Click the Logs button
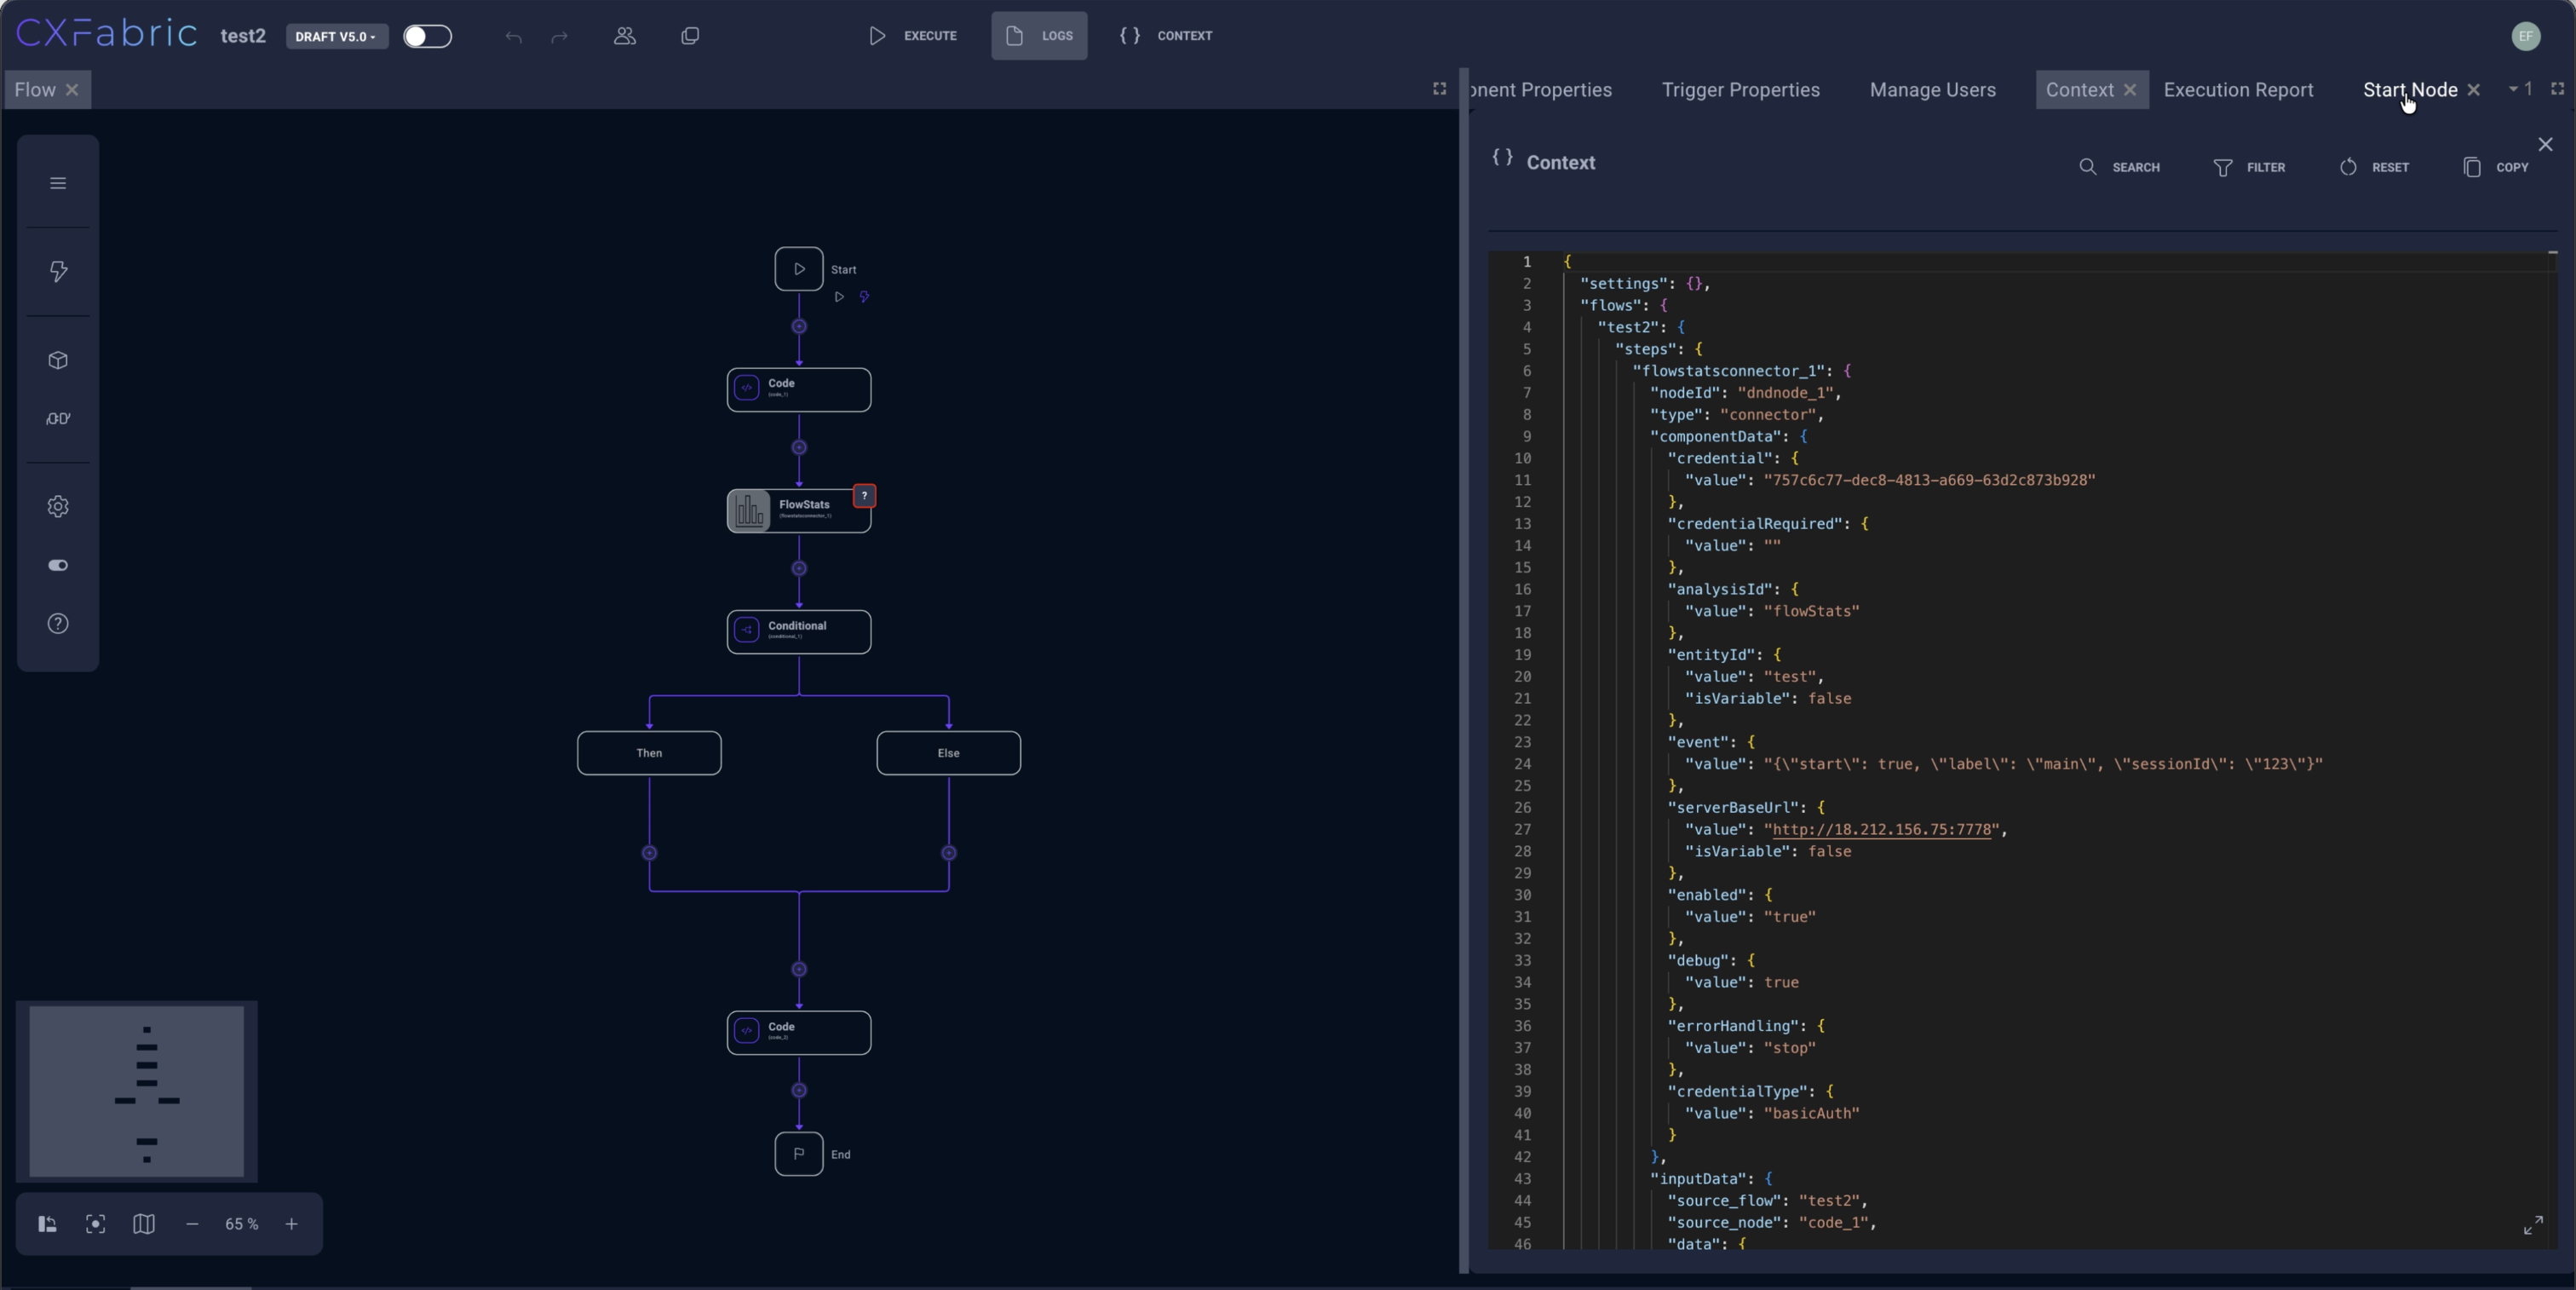Image resolution: width=2576 pixels, height=1290 pixels. pyautogui.click(x=1039, y=36)
